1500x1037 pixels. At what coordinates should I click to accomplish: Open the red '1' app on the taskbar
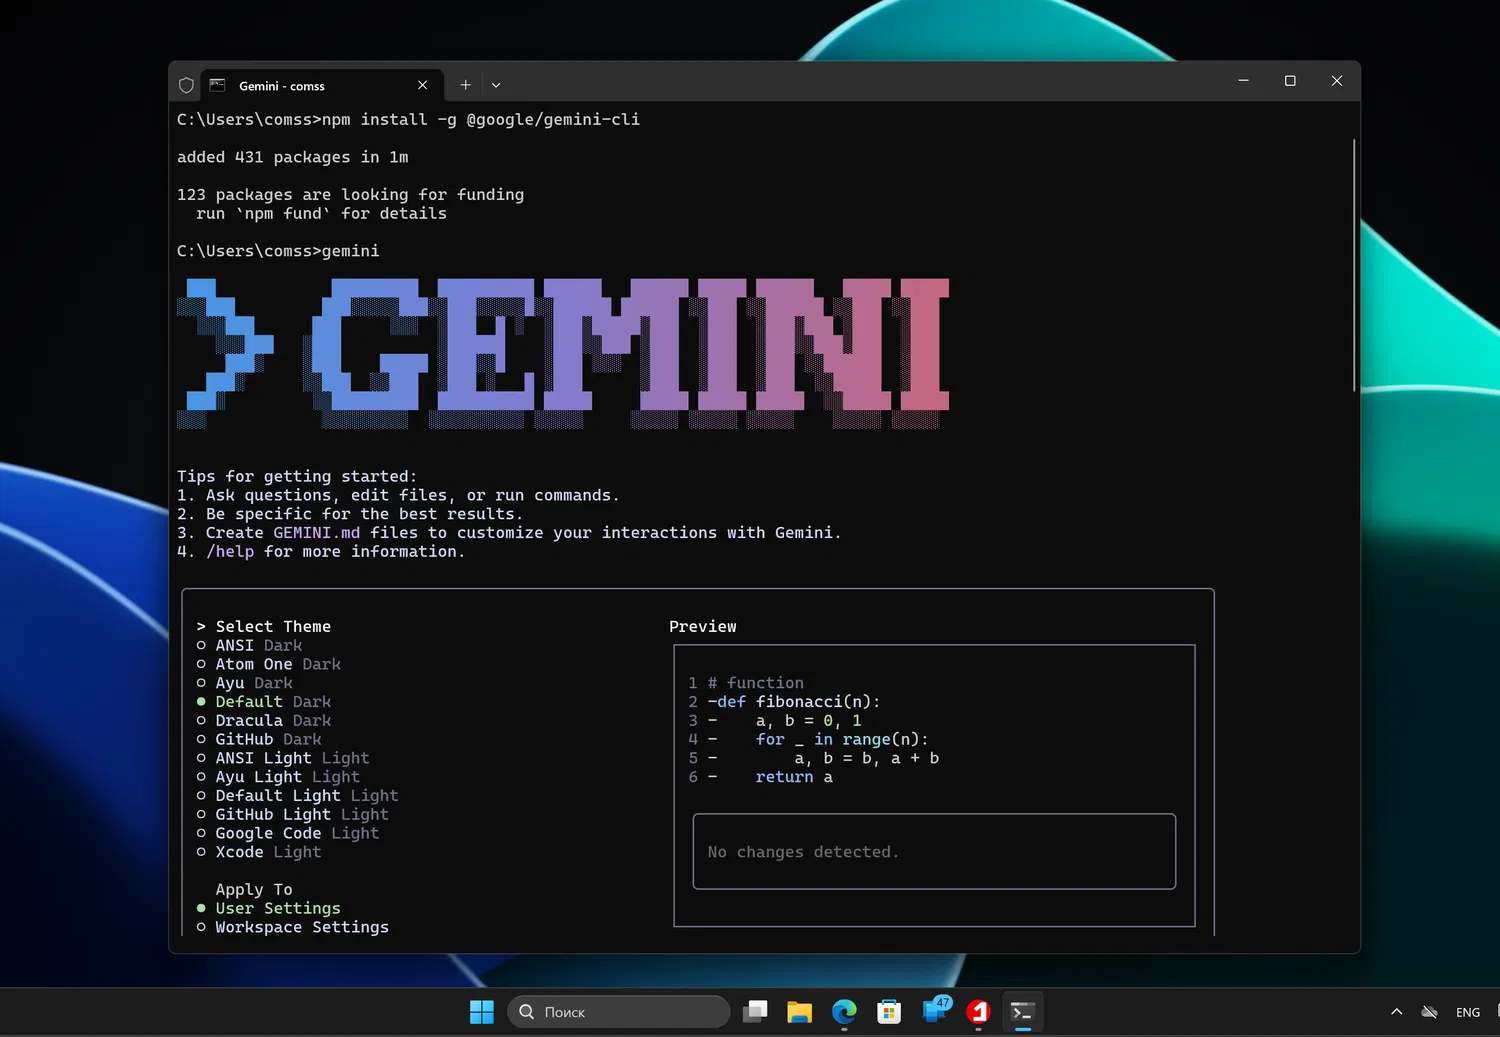click(978, 1012)
